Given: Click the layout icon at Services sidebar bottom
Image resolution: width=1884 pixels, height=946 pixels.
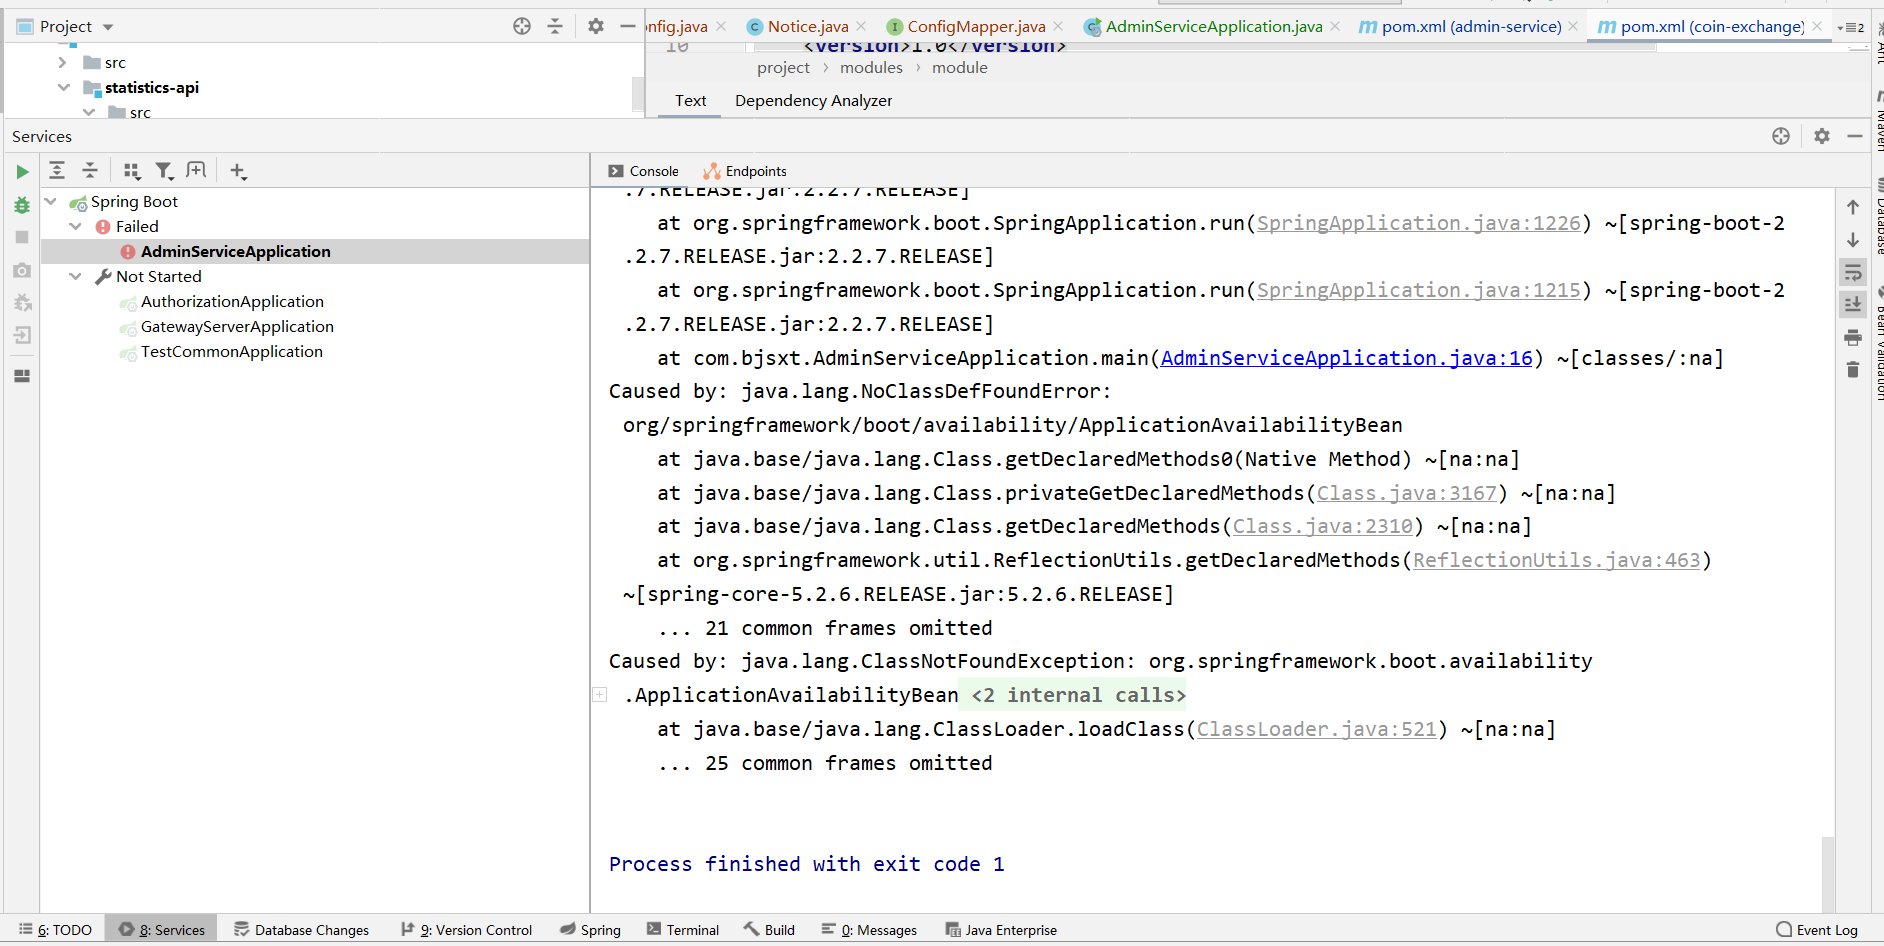Looking at the screenshot, I should pyautogui.click(x=22, y=376).
